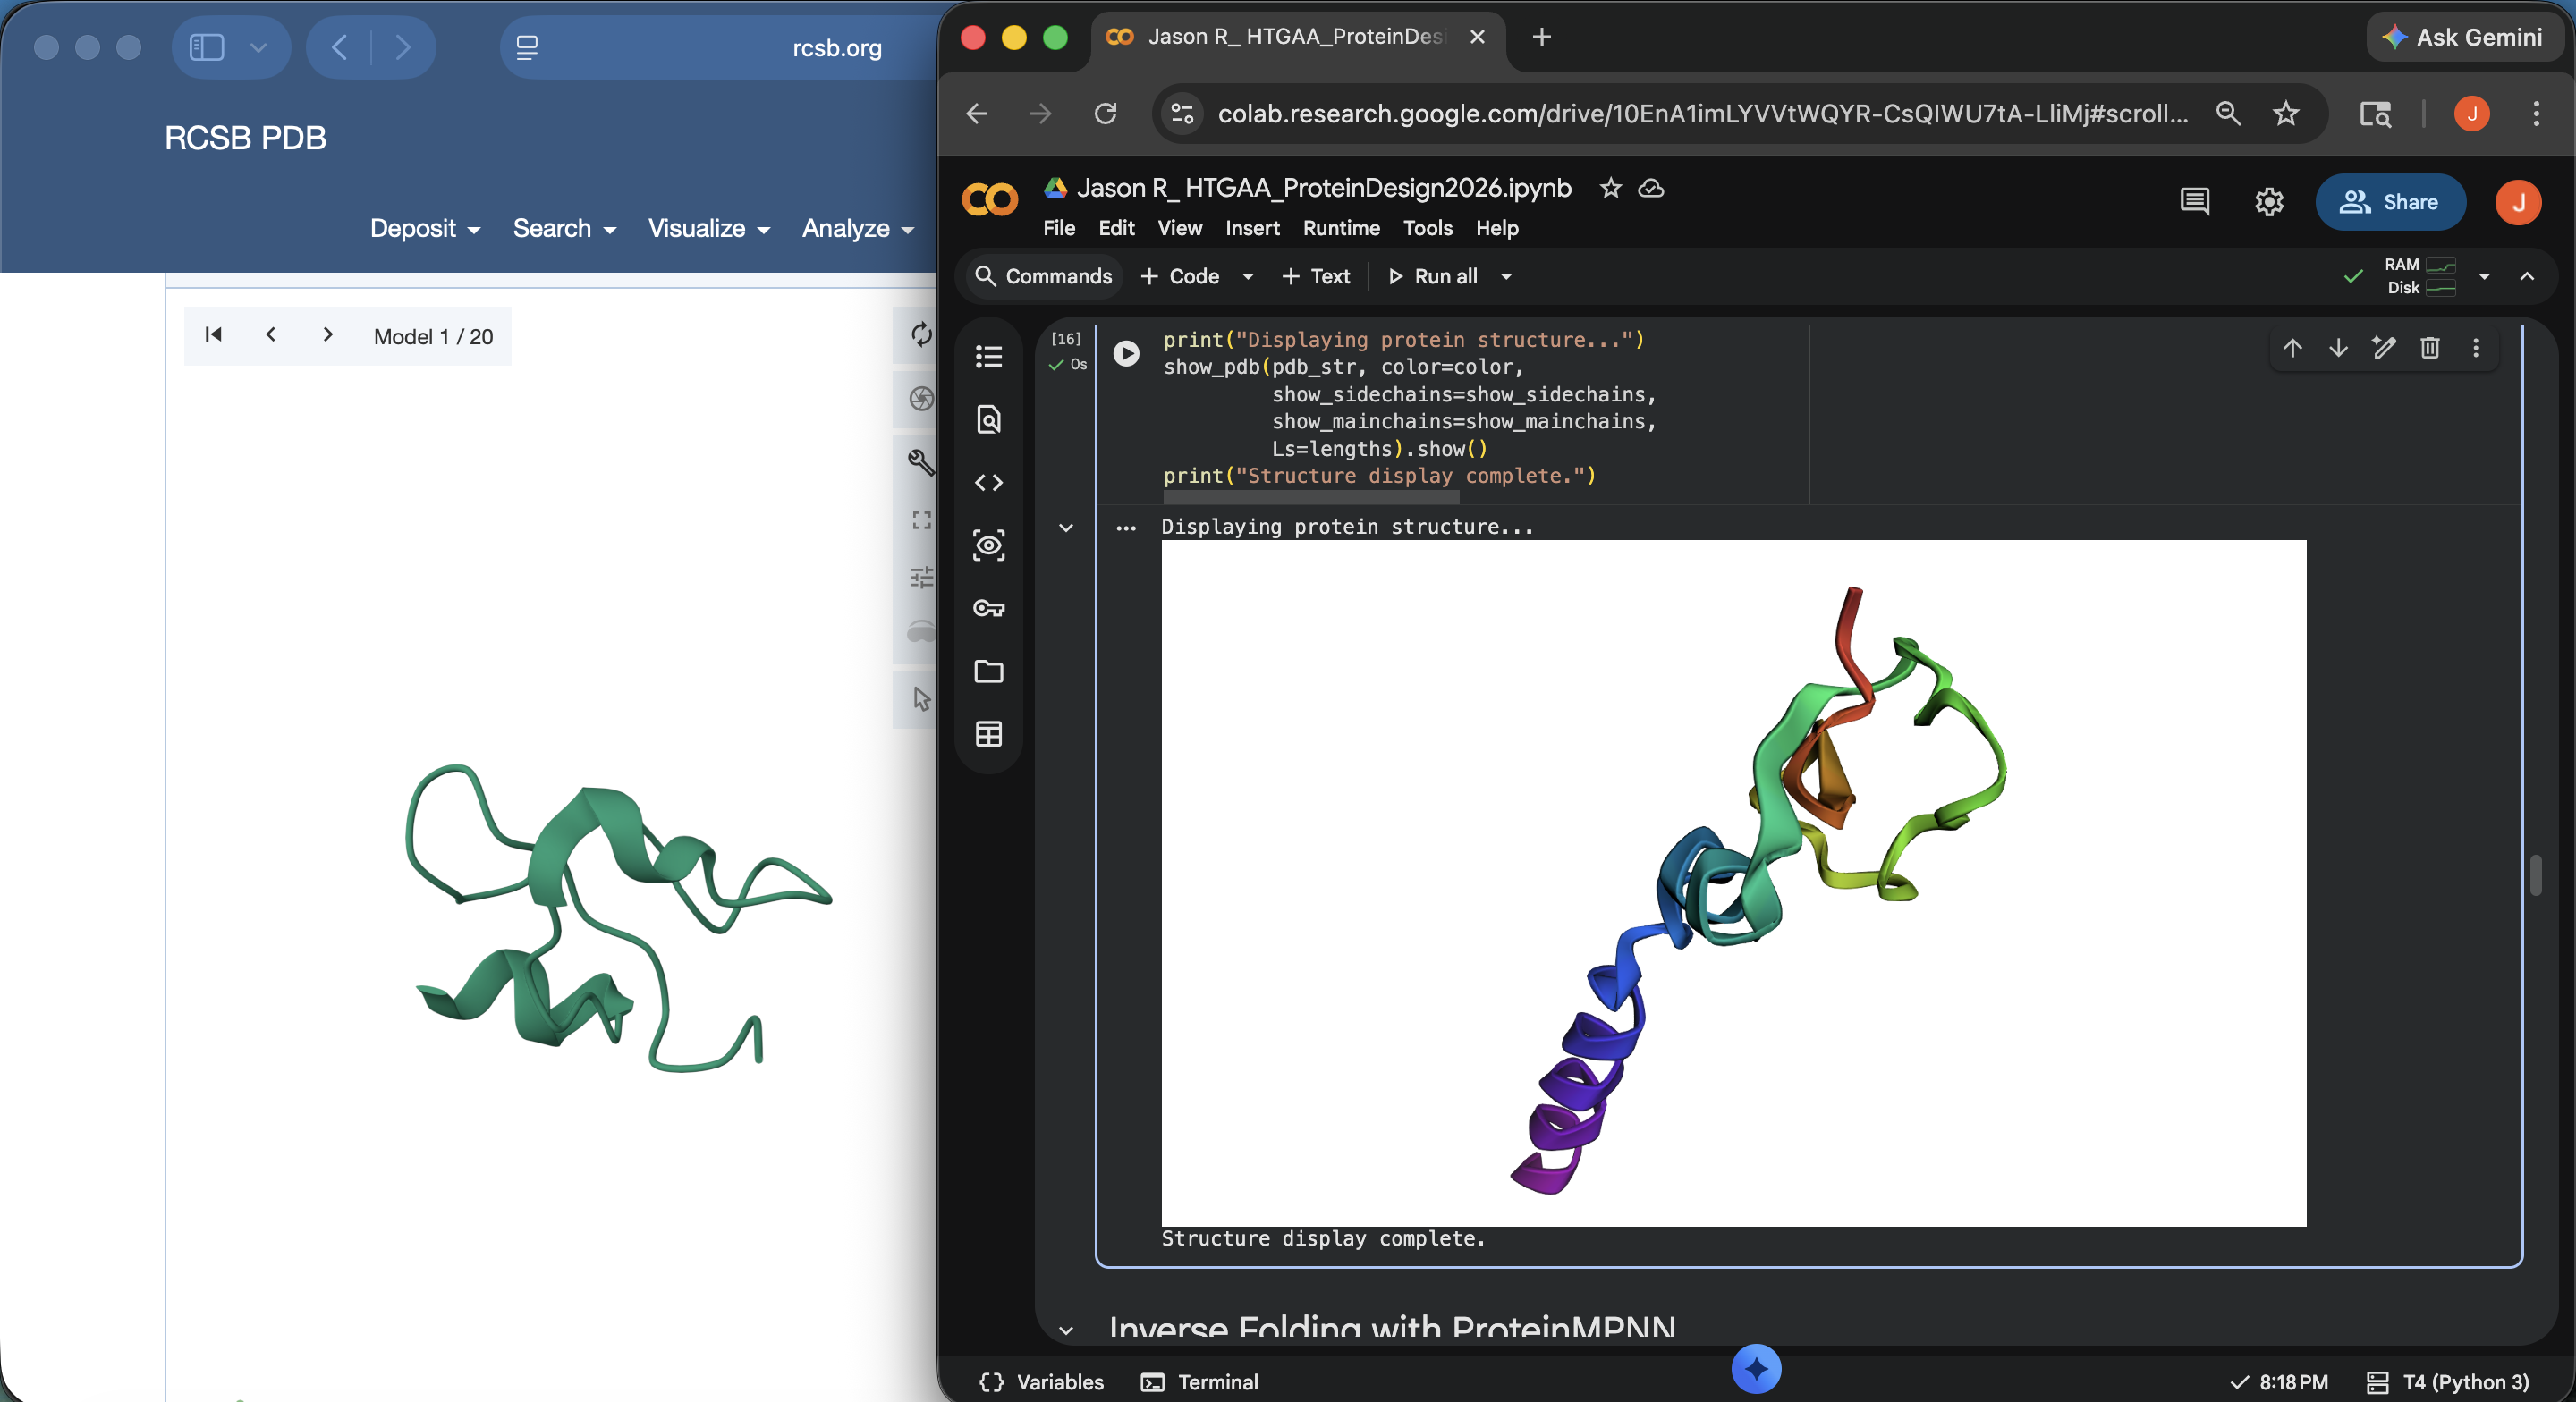
Task: Toggle selection mode cursor in RCSB viewer
Action: tap(921, 698)
